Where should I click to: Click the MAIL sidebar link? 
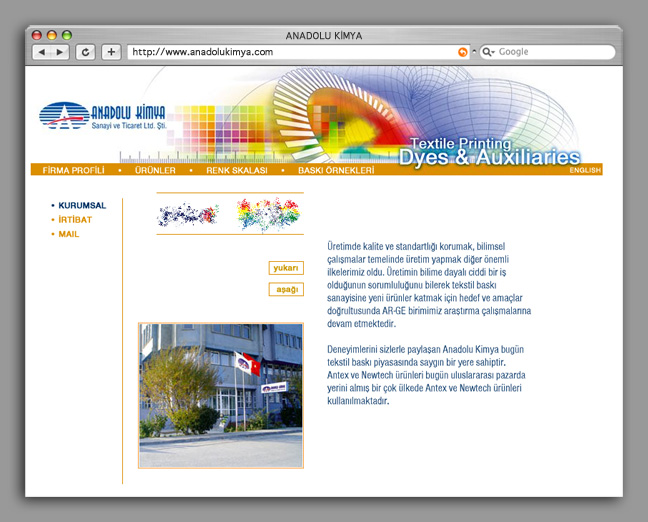tap(69, 234)
